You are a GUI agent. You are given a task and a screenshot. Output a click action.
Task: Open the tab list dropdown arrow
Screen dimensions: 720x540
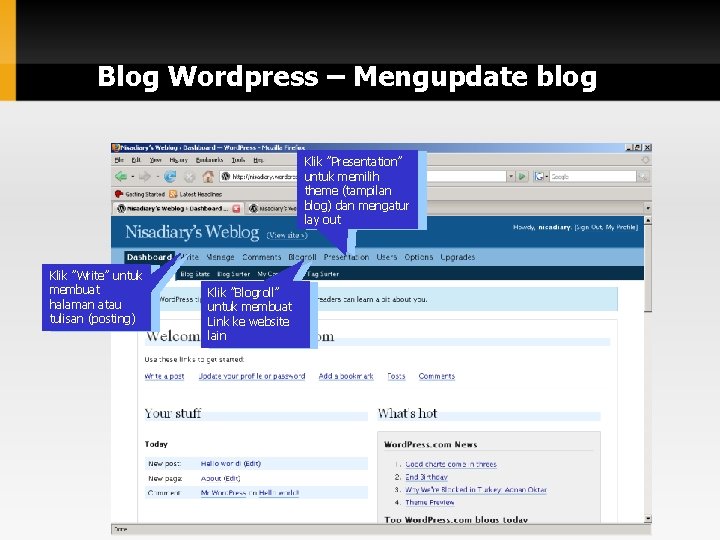click(x=647, y=208)
